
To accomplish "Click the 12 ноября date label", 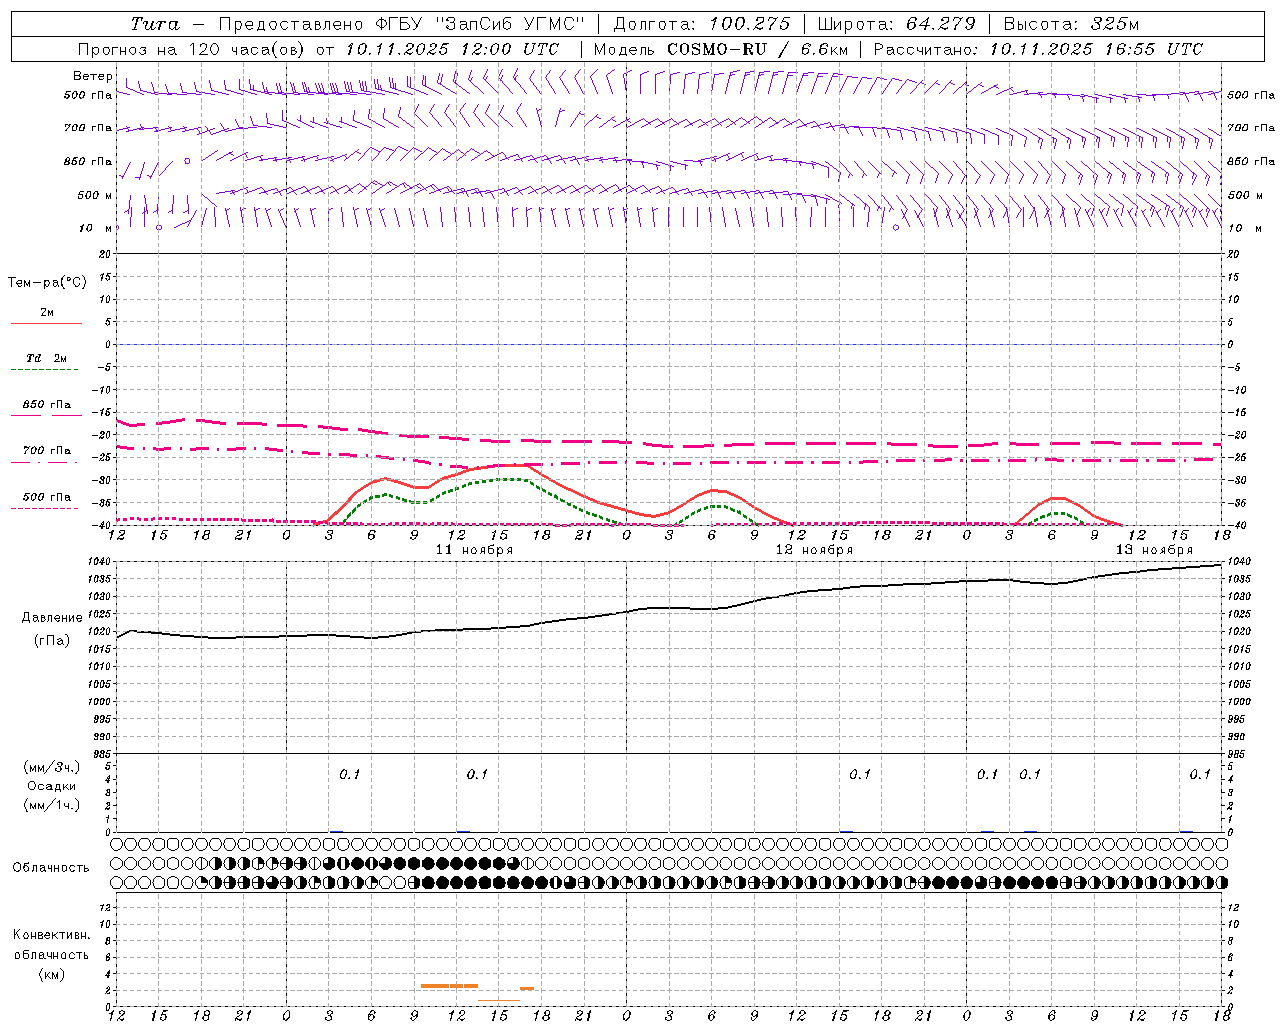I will coord(814,549).
